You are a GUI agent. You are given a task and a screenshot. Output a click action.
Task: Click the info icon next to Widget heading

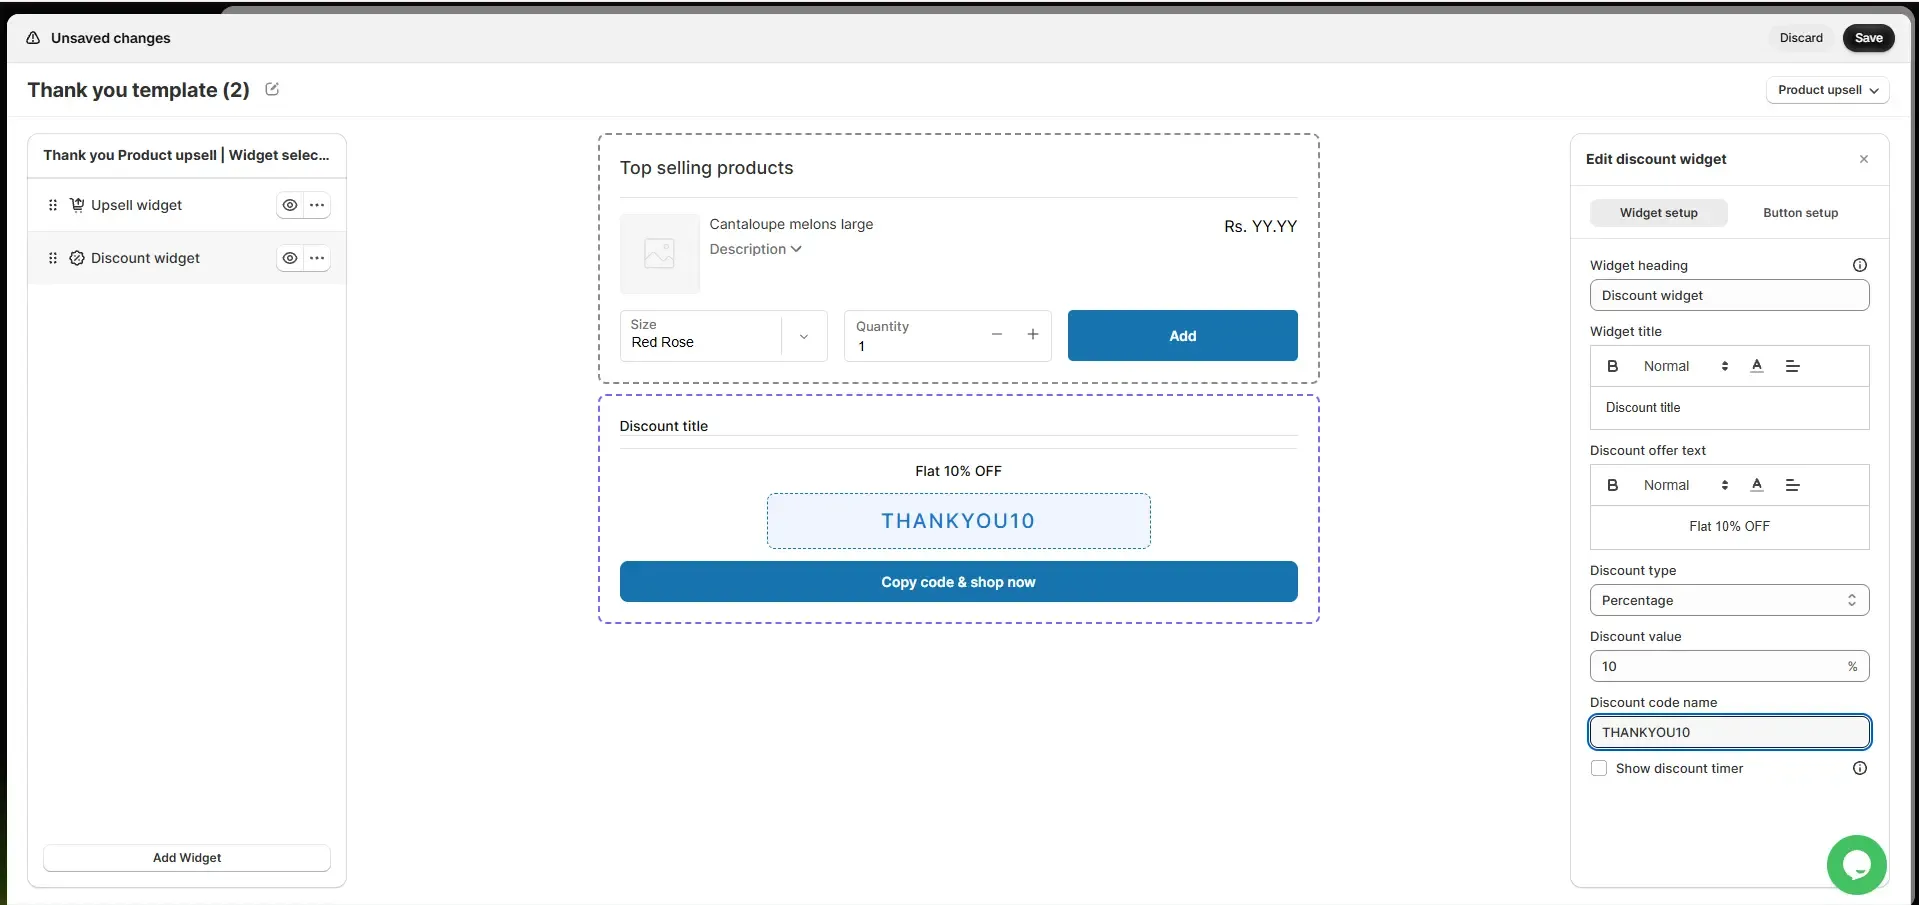click(1860, 265)
